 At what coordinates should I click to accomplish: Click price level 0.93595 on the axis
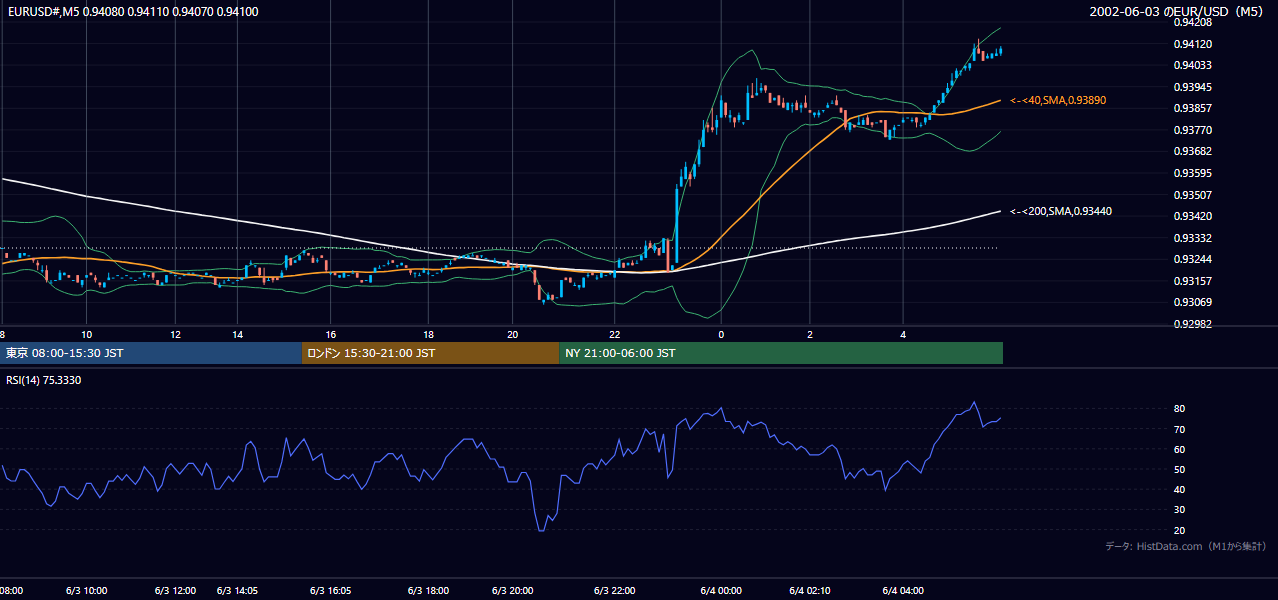(1193, 174)
